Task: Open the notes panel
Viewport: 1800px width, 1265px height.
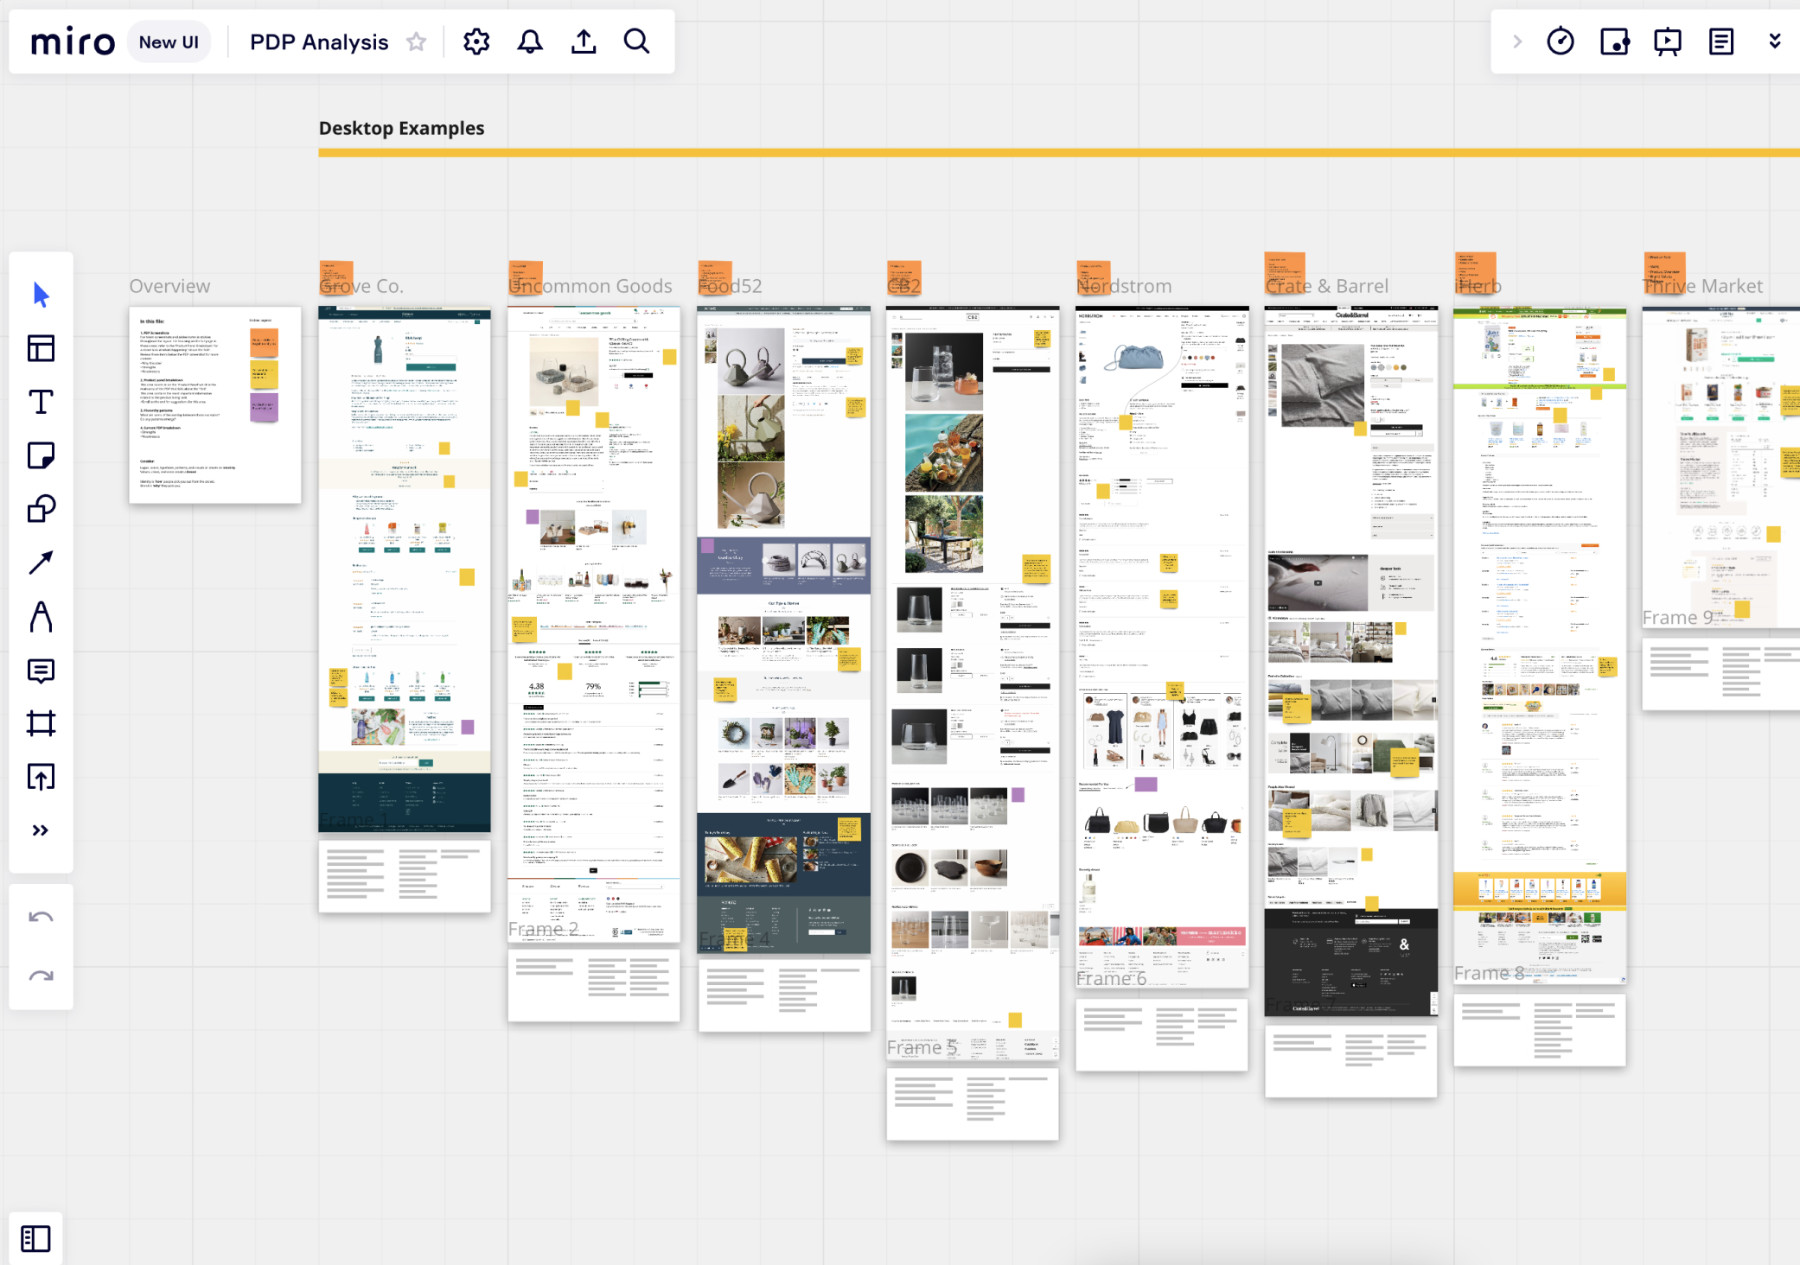Action: point(1721,42)
